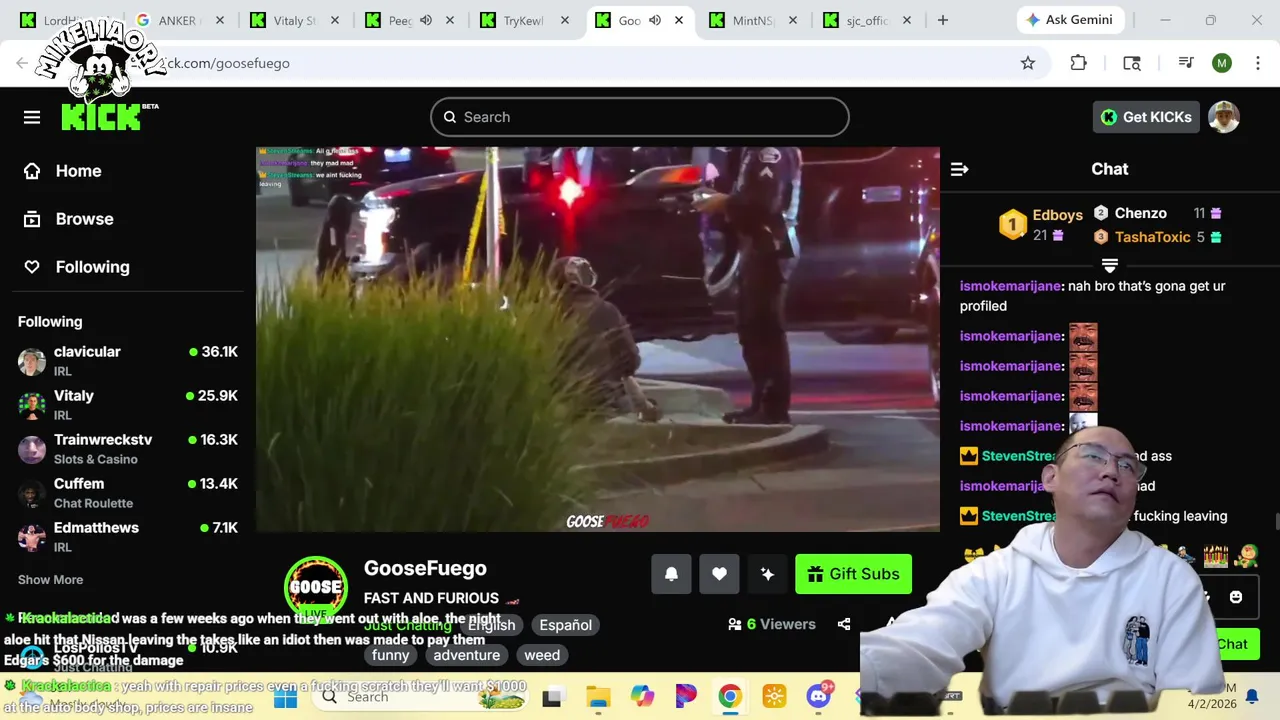Click the magnifier icon in the Kick search bar
Screen dimensions: 1280x720
click(x=450, y=117)
